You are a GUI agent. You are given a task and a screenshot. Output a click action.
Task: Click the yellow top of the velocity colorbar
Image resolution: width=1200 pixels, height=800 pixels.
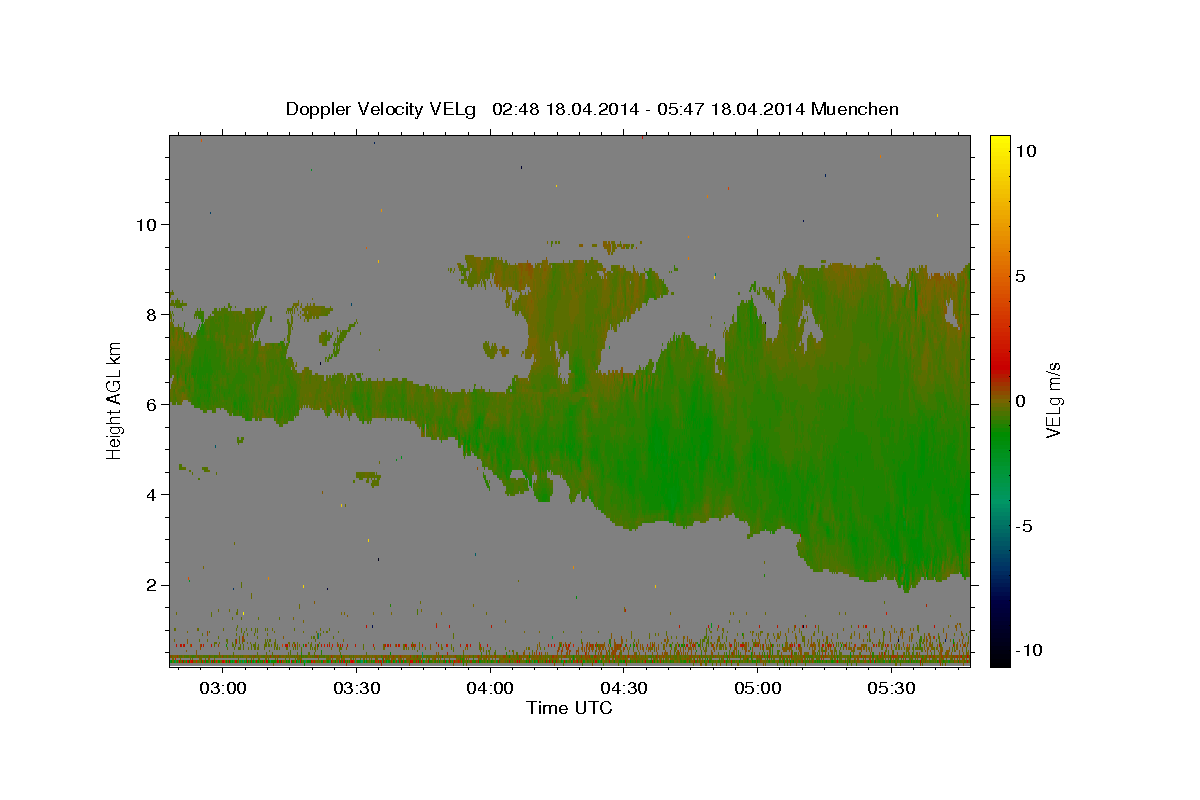click(1000, 142)
